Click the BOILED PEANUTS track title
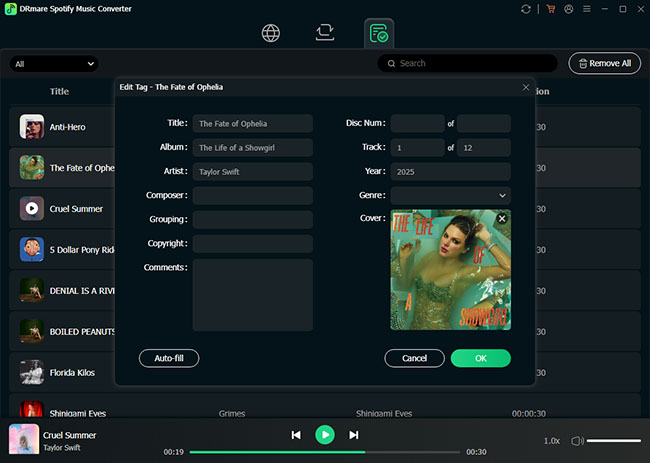Viewport: 650px width, 463px height. (x=82, y=332)
